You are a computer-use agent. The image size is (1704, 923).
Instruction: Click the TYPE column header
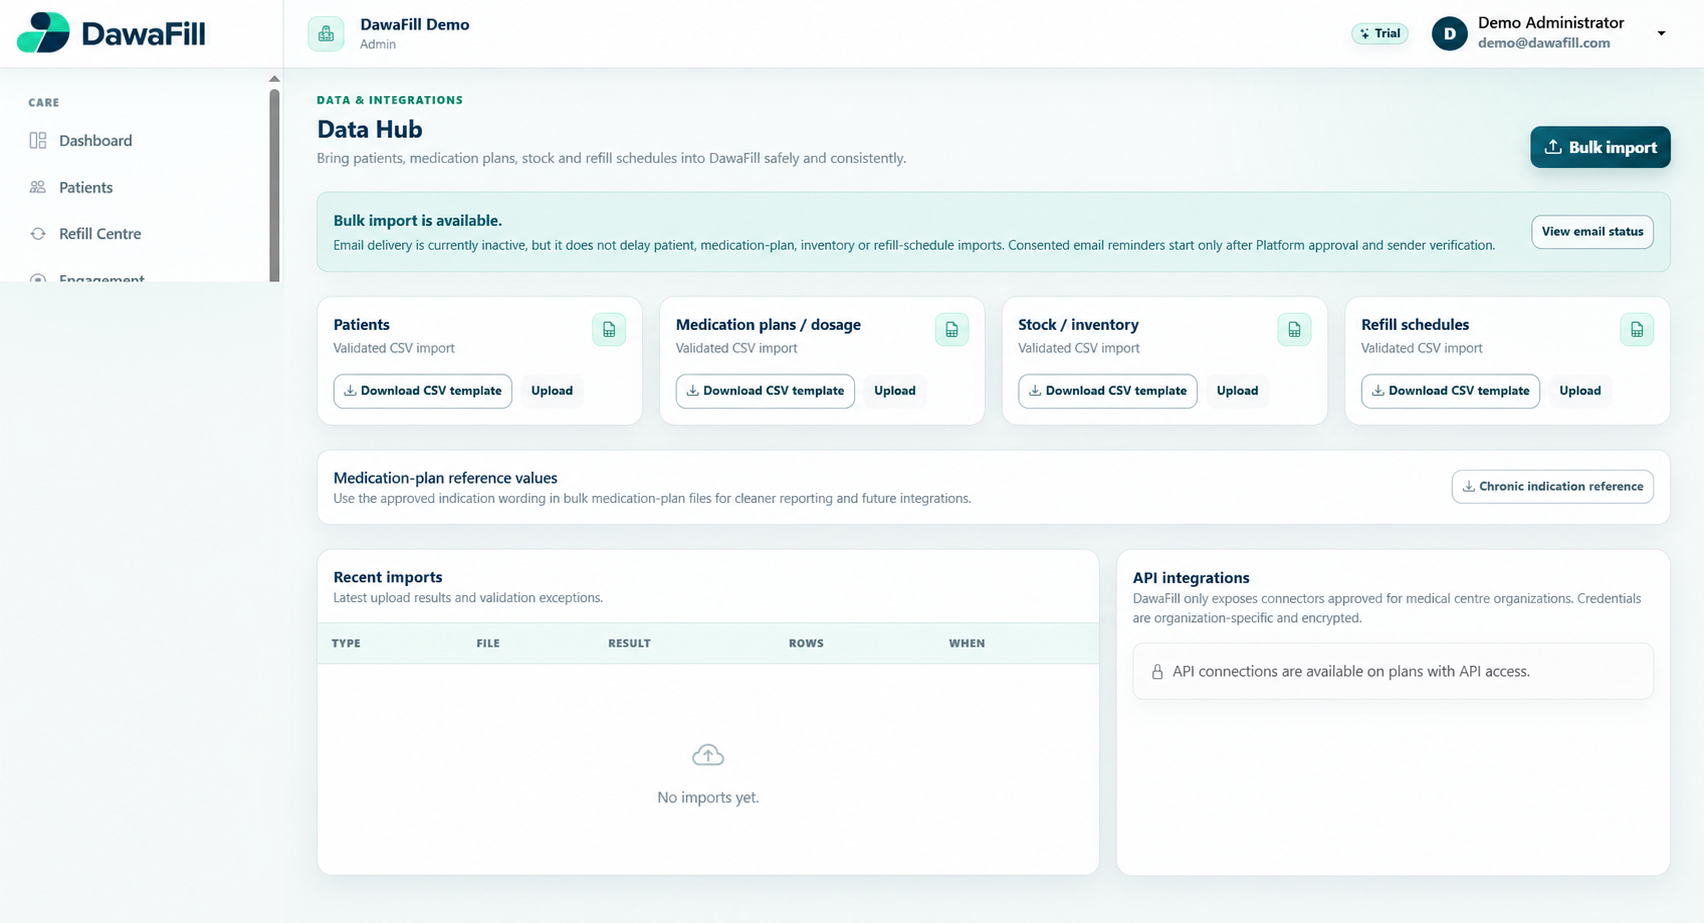point(346,643)
